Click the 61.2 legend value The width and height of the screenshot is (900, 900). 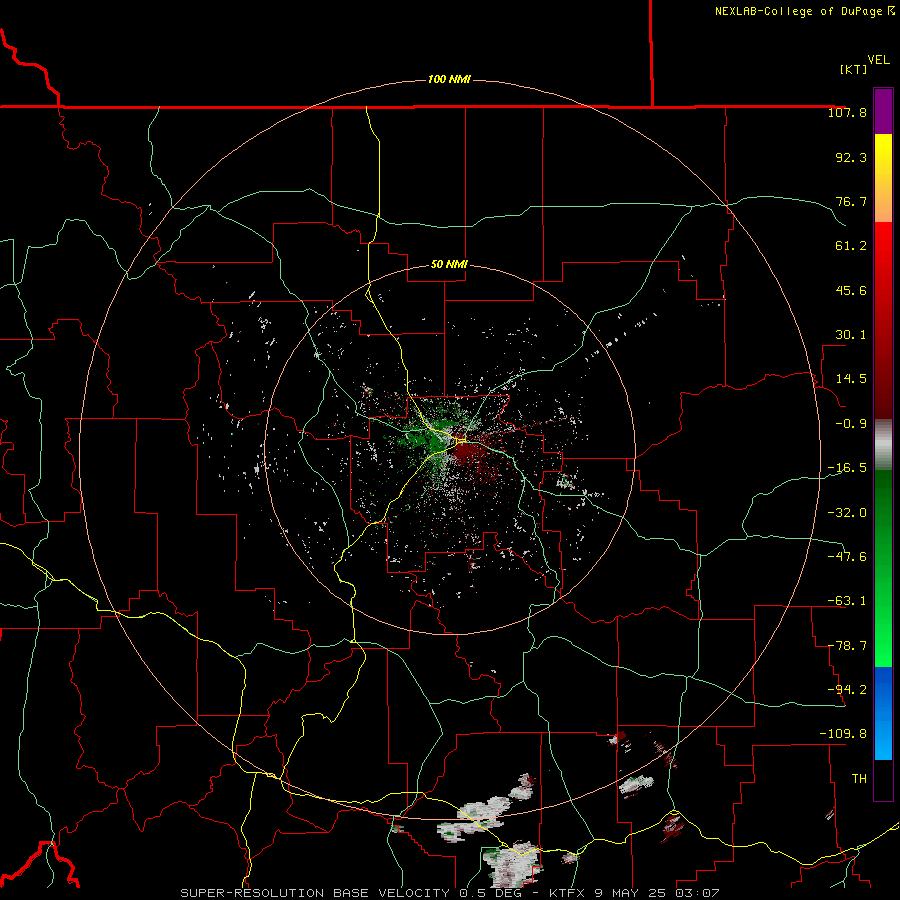click(851, 246)
